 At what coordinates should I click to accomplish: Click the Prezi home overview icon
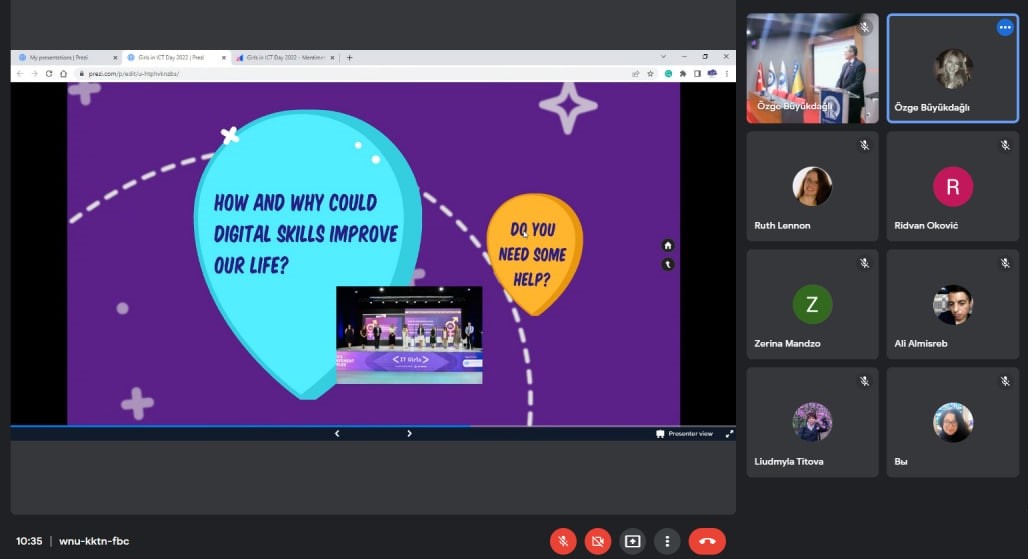tap(668, 245)
